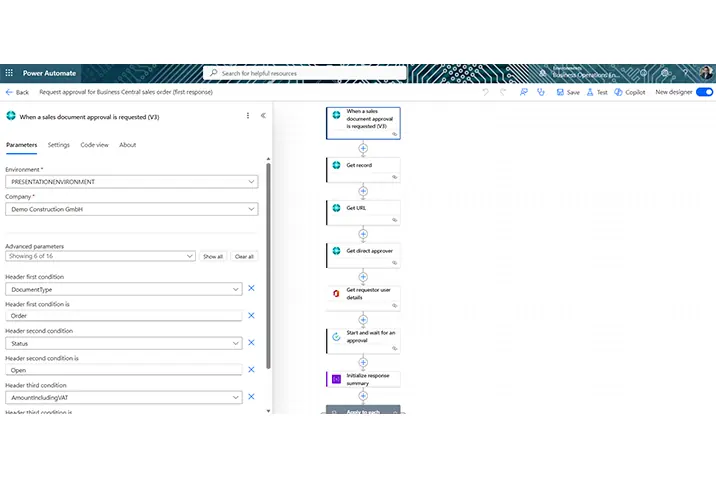Viewport: 716px width, 478px height.
Task: Remove the Header first condition is parameter
Action: pyautogui.click(x=251, y=315)
